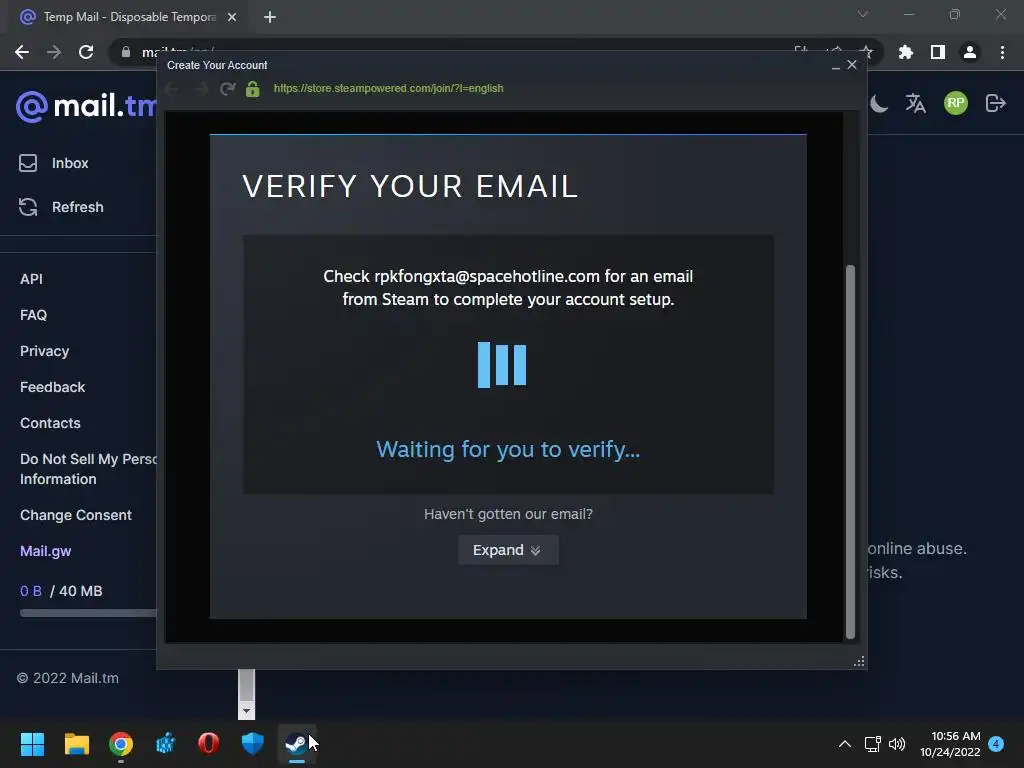Open the Chrome profile icon
The height and width of the screenshot is (768, 1024).
(x=970, y=52)
